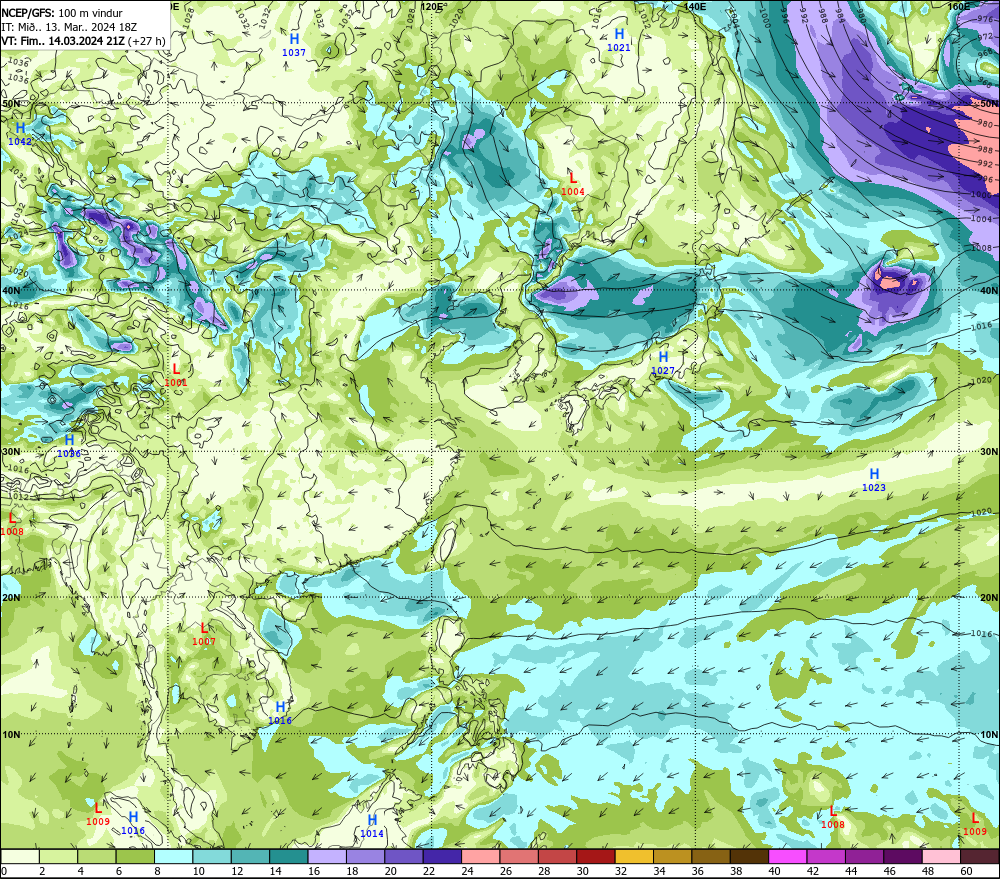
Task: Click the legend scale number '32'
Action: click(x=621, y=871)
